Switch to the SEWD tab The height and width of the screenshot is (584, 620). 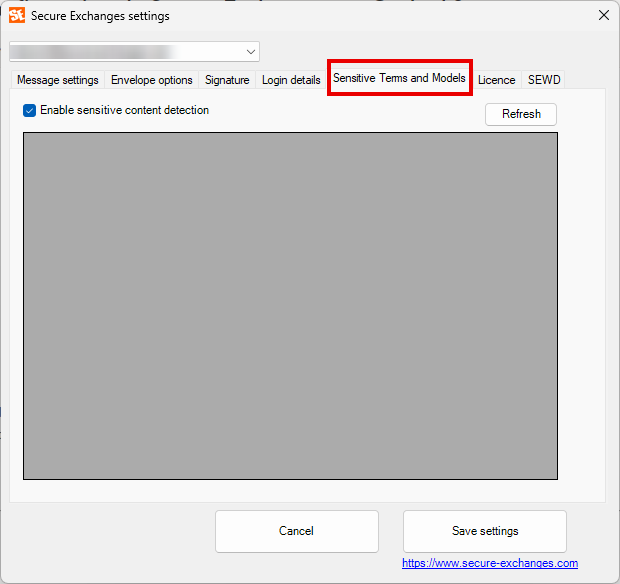pos(544,80)
